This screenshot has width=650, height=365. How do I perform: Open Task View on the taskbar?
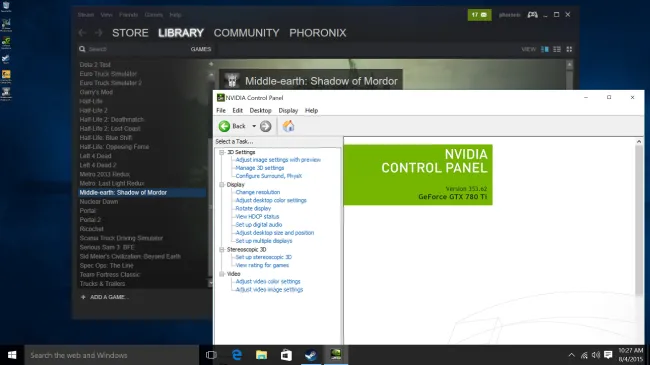pyautogui.click(x=211, y=355)
